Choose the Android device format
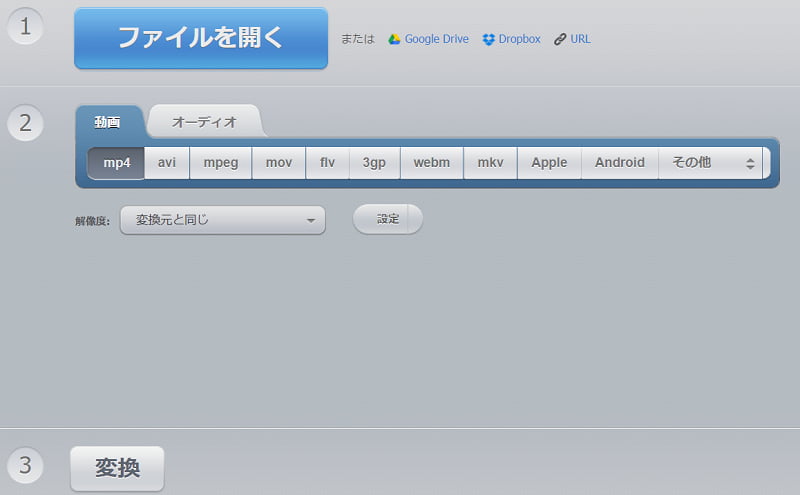The height and width of the screenshot is (495, 800). [x=620, y=163]
